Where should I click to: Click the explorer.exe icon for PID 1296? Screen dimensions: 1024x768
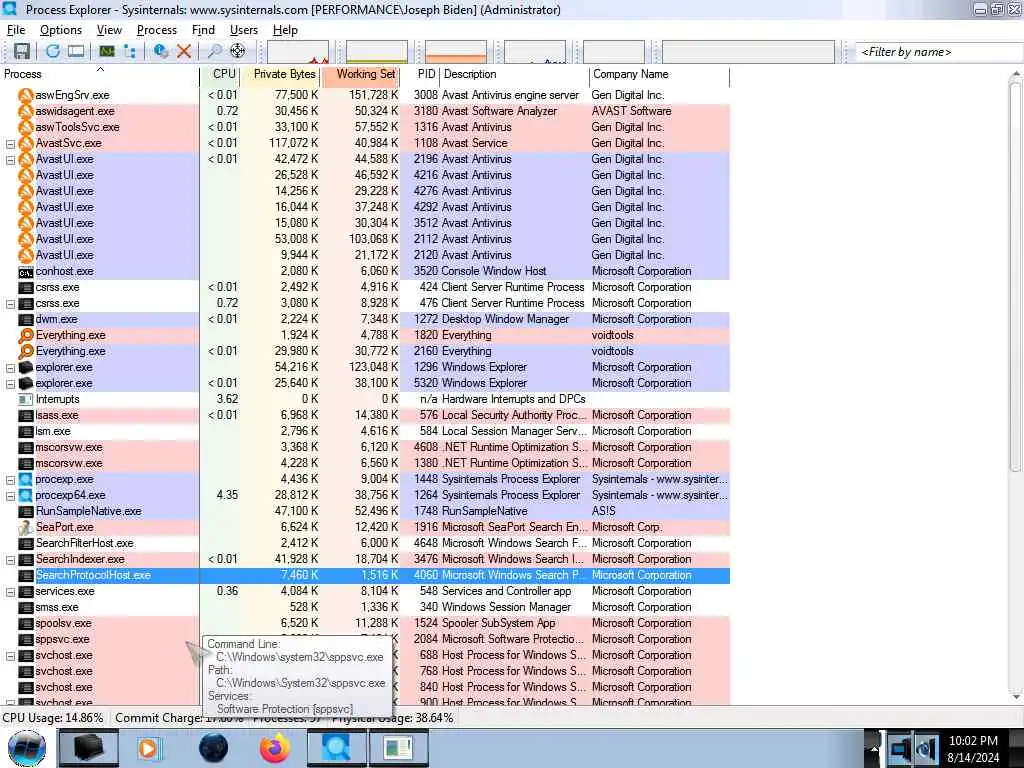(x=25, y=367)
